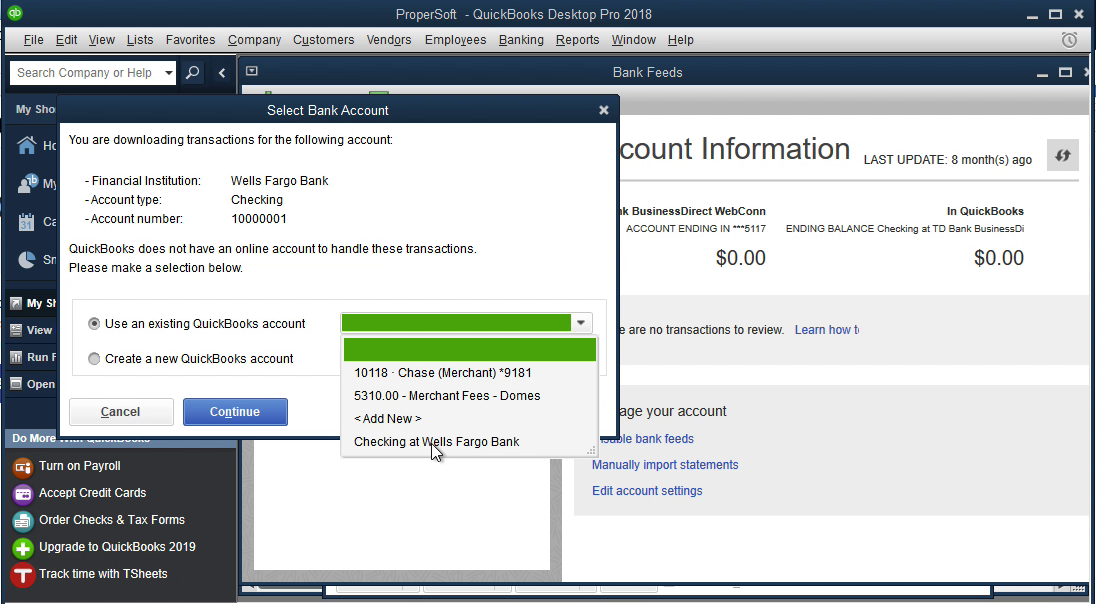
Task: Click the Turn on Payroll icon
Action: 22,466
